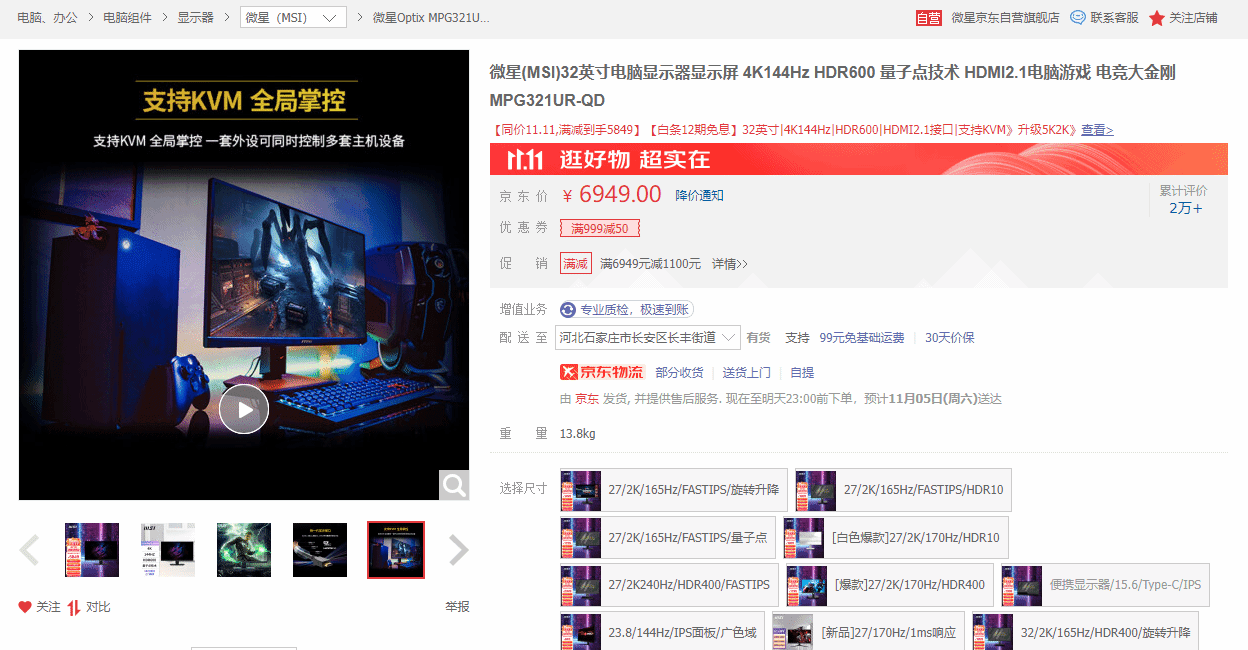Click the 对比 compare icon
Image resolution: width=1248 pixels, height=650 pixels.
(x=74, y=607)
